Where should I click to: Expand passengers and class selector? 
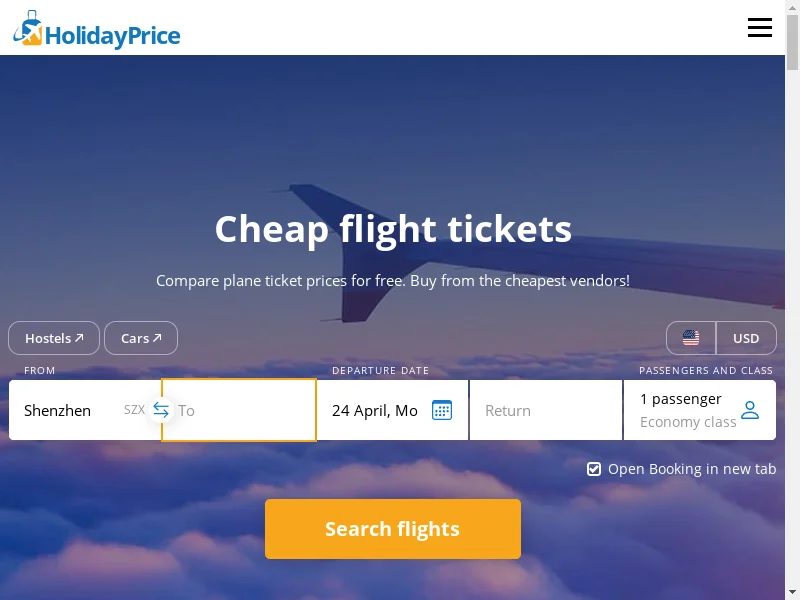tap(688, 410)
